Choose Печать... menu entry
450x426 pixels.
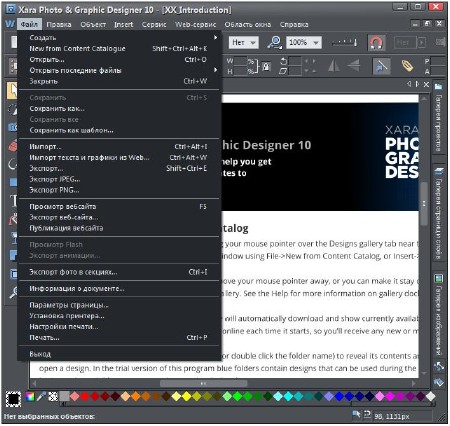[118, 337]
